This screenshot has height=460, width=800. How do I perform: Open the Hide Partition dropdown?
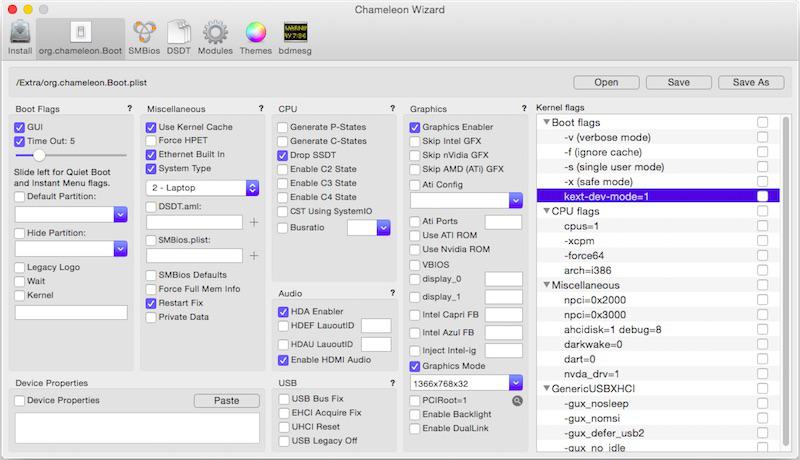tap(120, 249)
